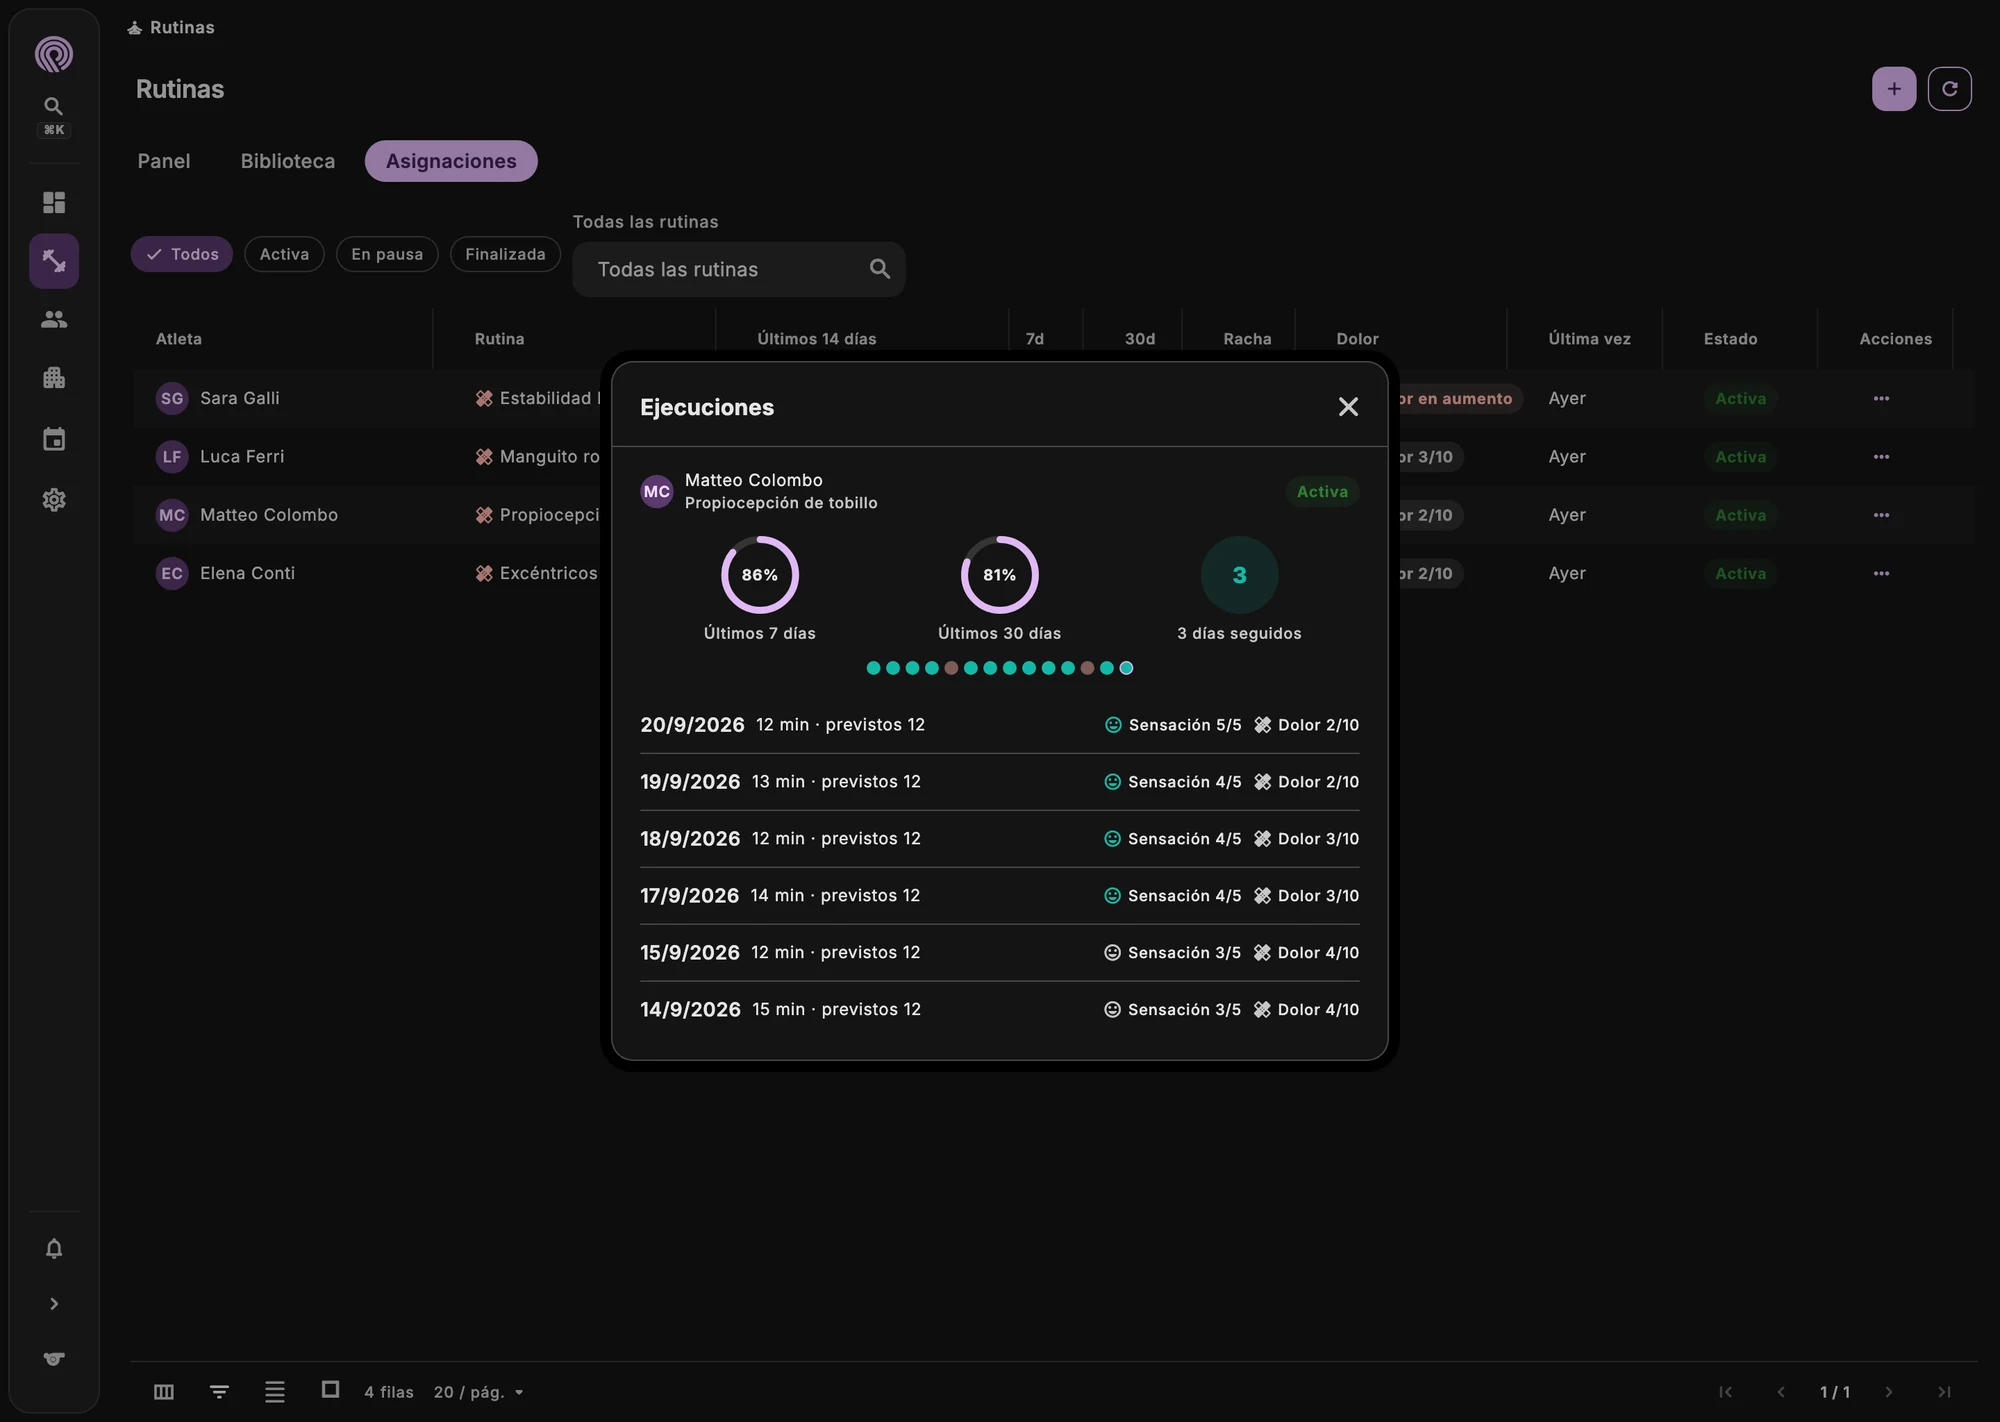
Task: Toggle the En pausa filter chip
Action: pyautogui.click(x=387, y=254)
